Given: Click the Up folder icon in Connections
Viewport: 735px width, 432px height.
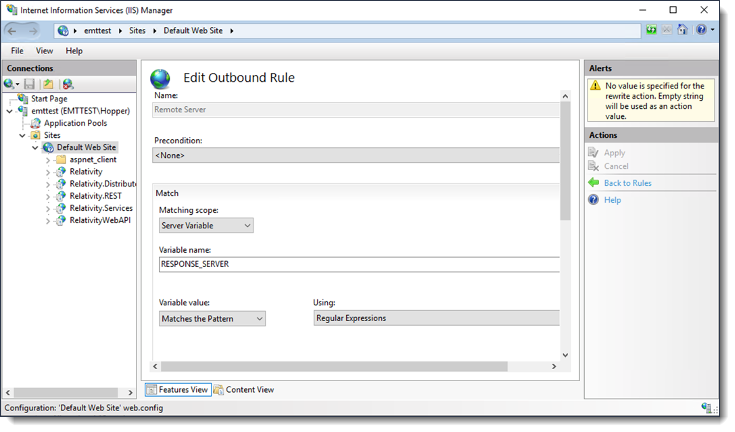Looking at the screenshot, I should click(48, 84).
